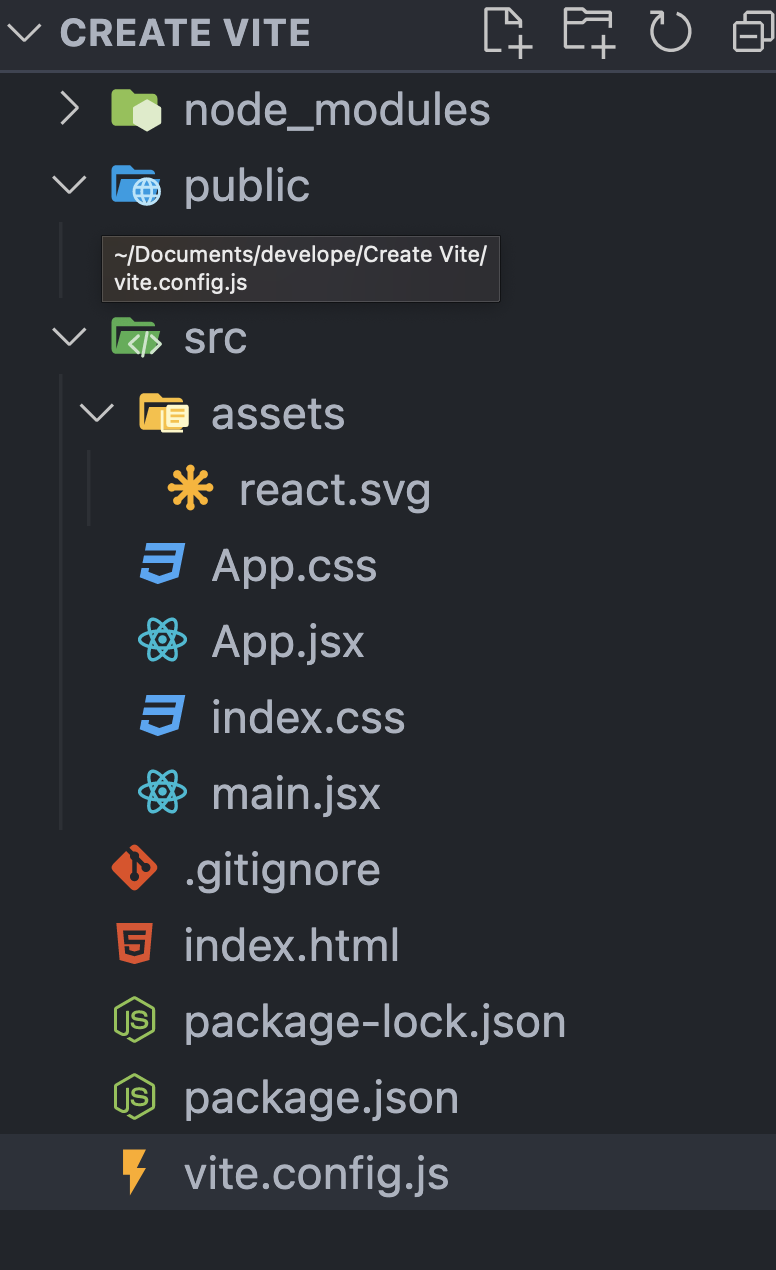Expand the node_modules folder chevron
776x1270 pixels.
tap(69, 109)
